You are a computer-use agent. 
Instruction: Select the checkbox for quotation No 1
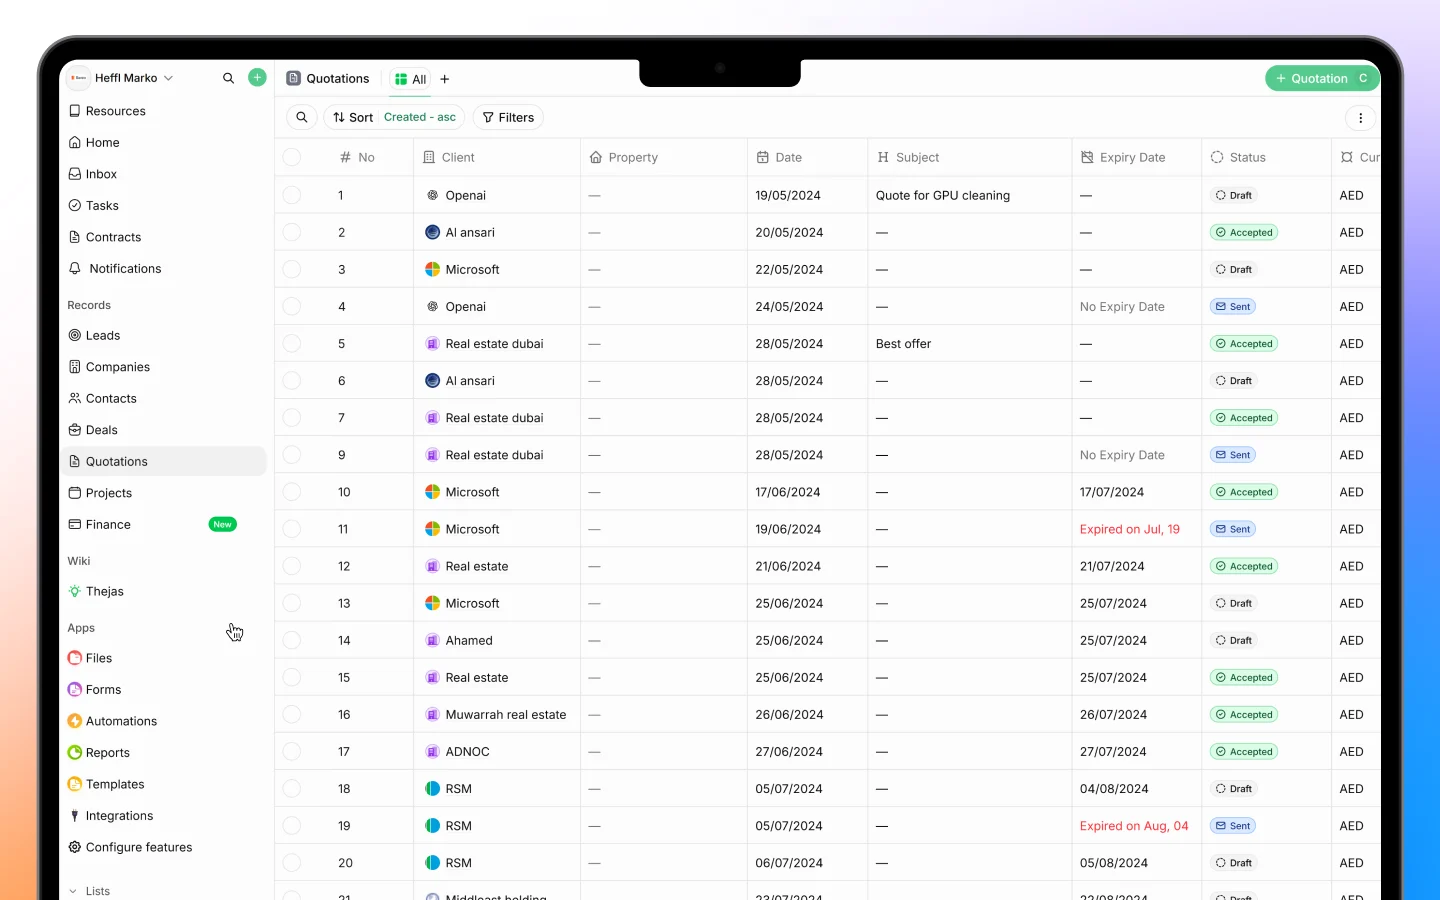(292, 195)
